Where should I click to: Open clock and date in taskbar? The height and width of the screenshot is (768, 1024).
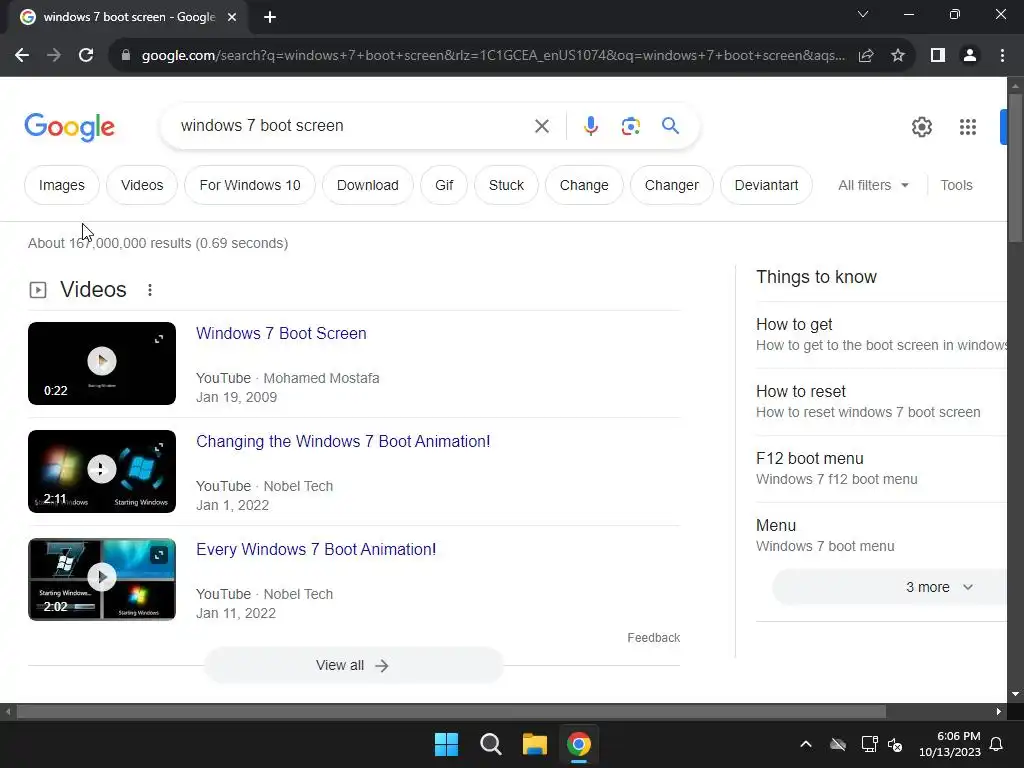click(950, 744)
